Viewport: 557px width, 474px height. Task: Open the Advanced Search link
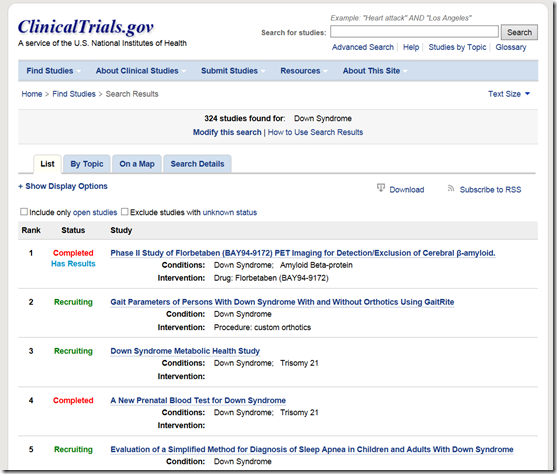click(x=363, y=47)
